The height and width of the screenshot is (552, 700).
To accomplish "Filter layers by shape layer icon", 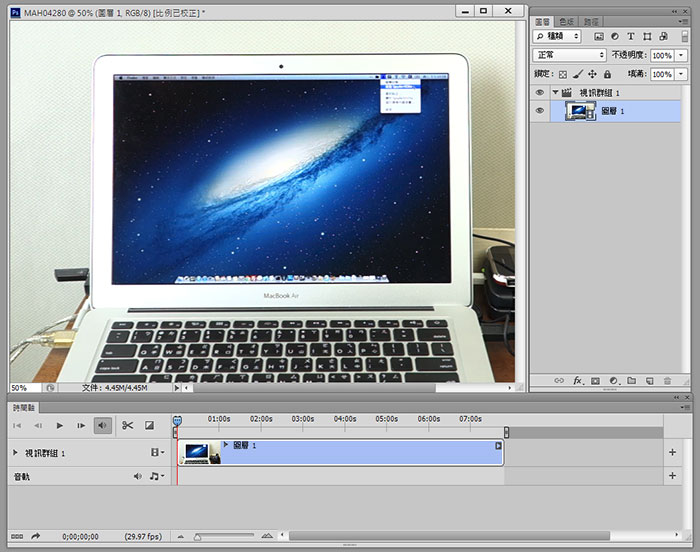I will click(647, 37).
